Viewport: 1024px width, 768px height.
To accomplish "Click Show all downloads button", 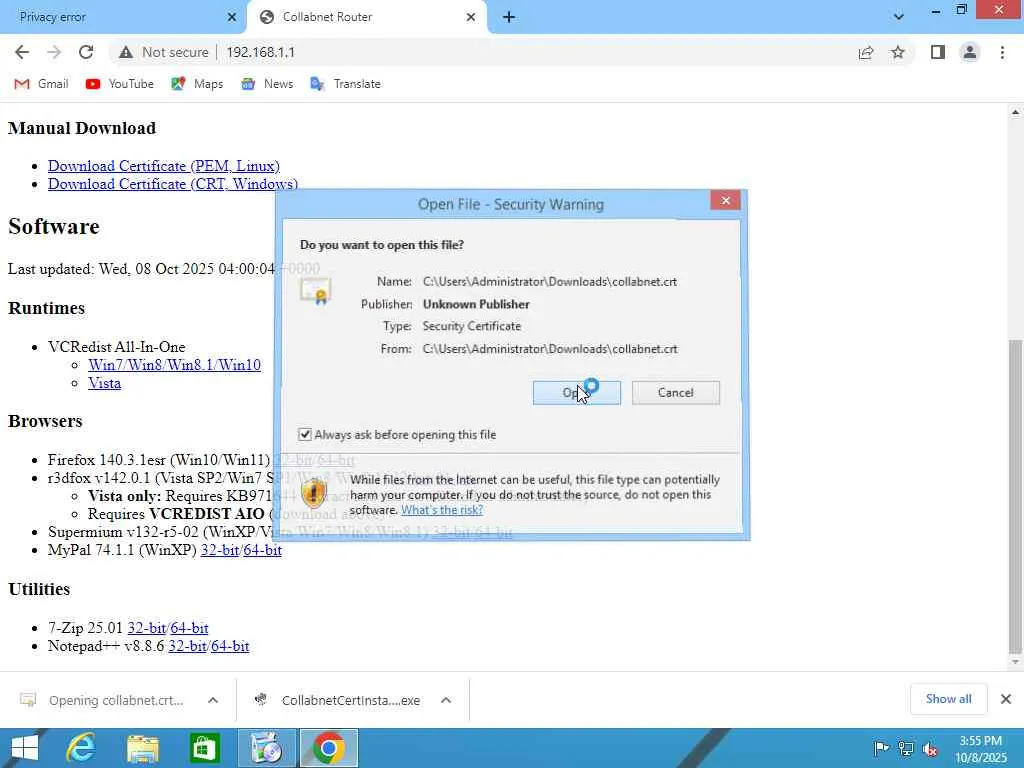I will [948, 699].
